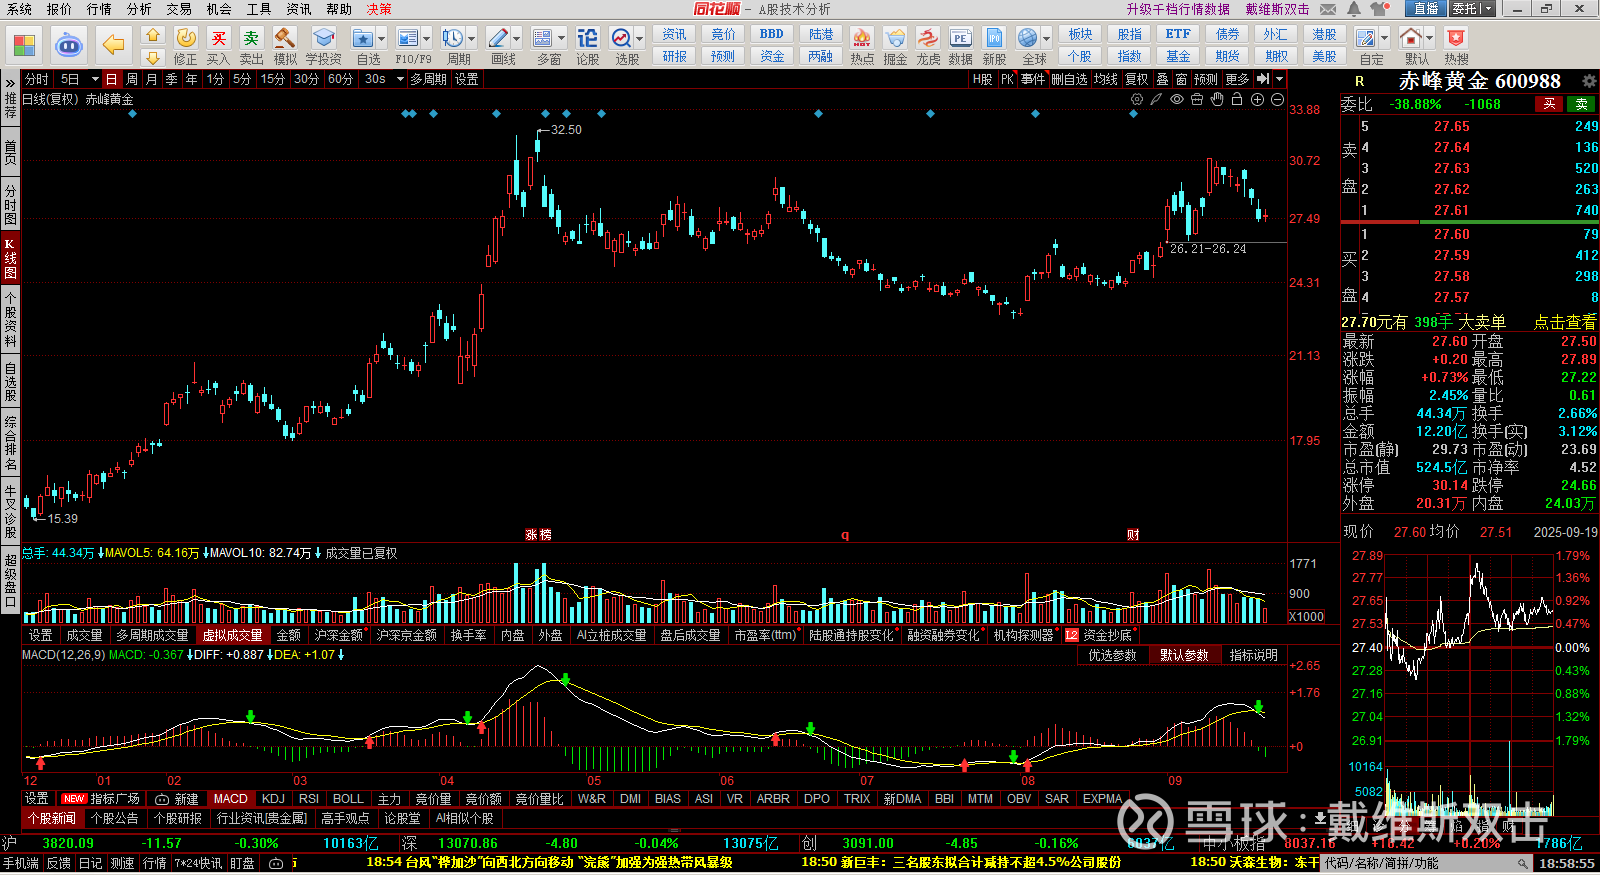This screenshot has height=875, width=1600.
Task: Click the red 买 button beside 委比
Action: (x=1549, y=104)
